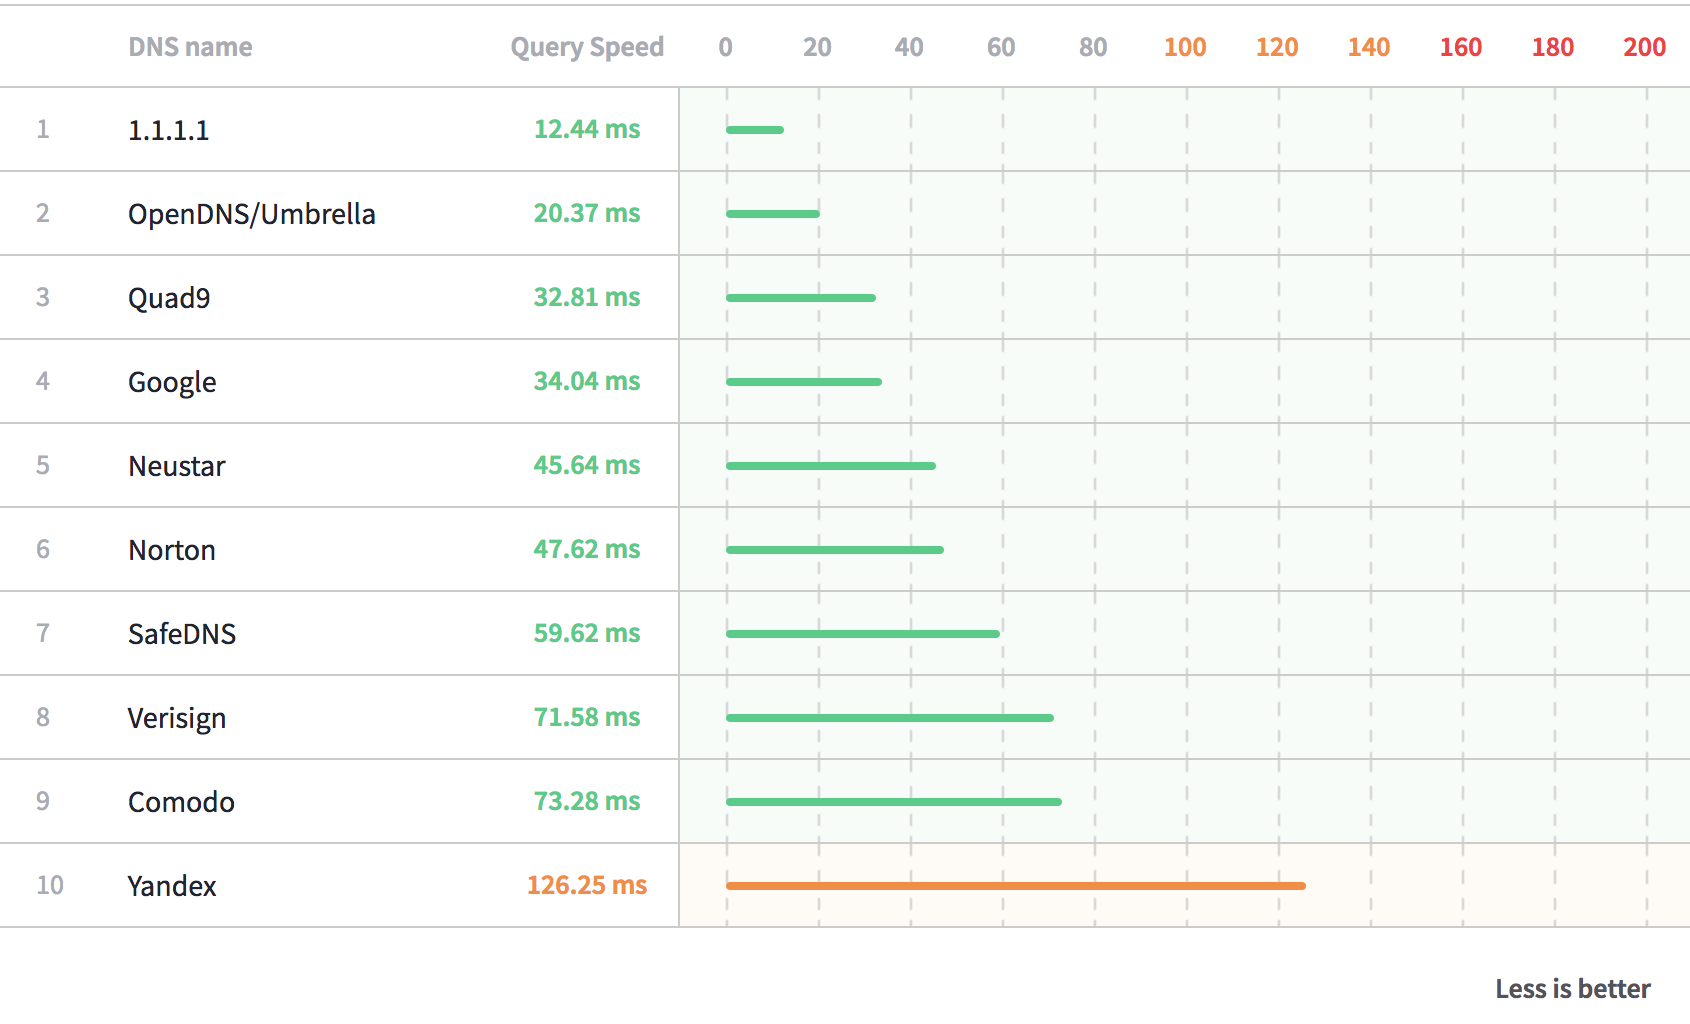Click the Google DNS label

(171, 381)
